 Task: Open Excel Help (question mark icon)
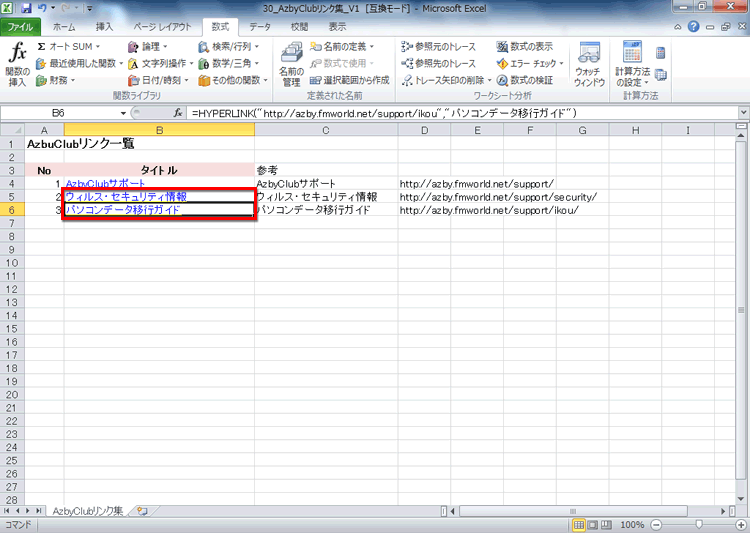[x=693, y=27]
